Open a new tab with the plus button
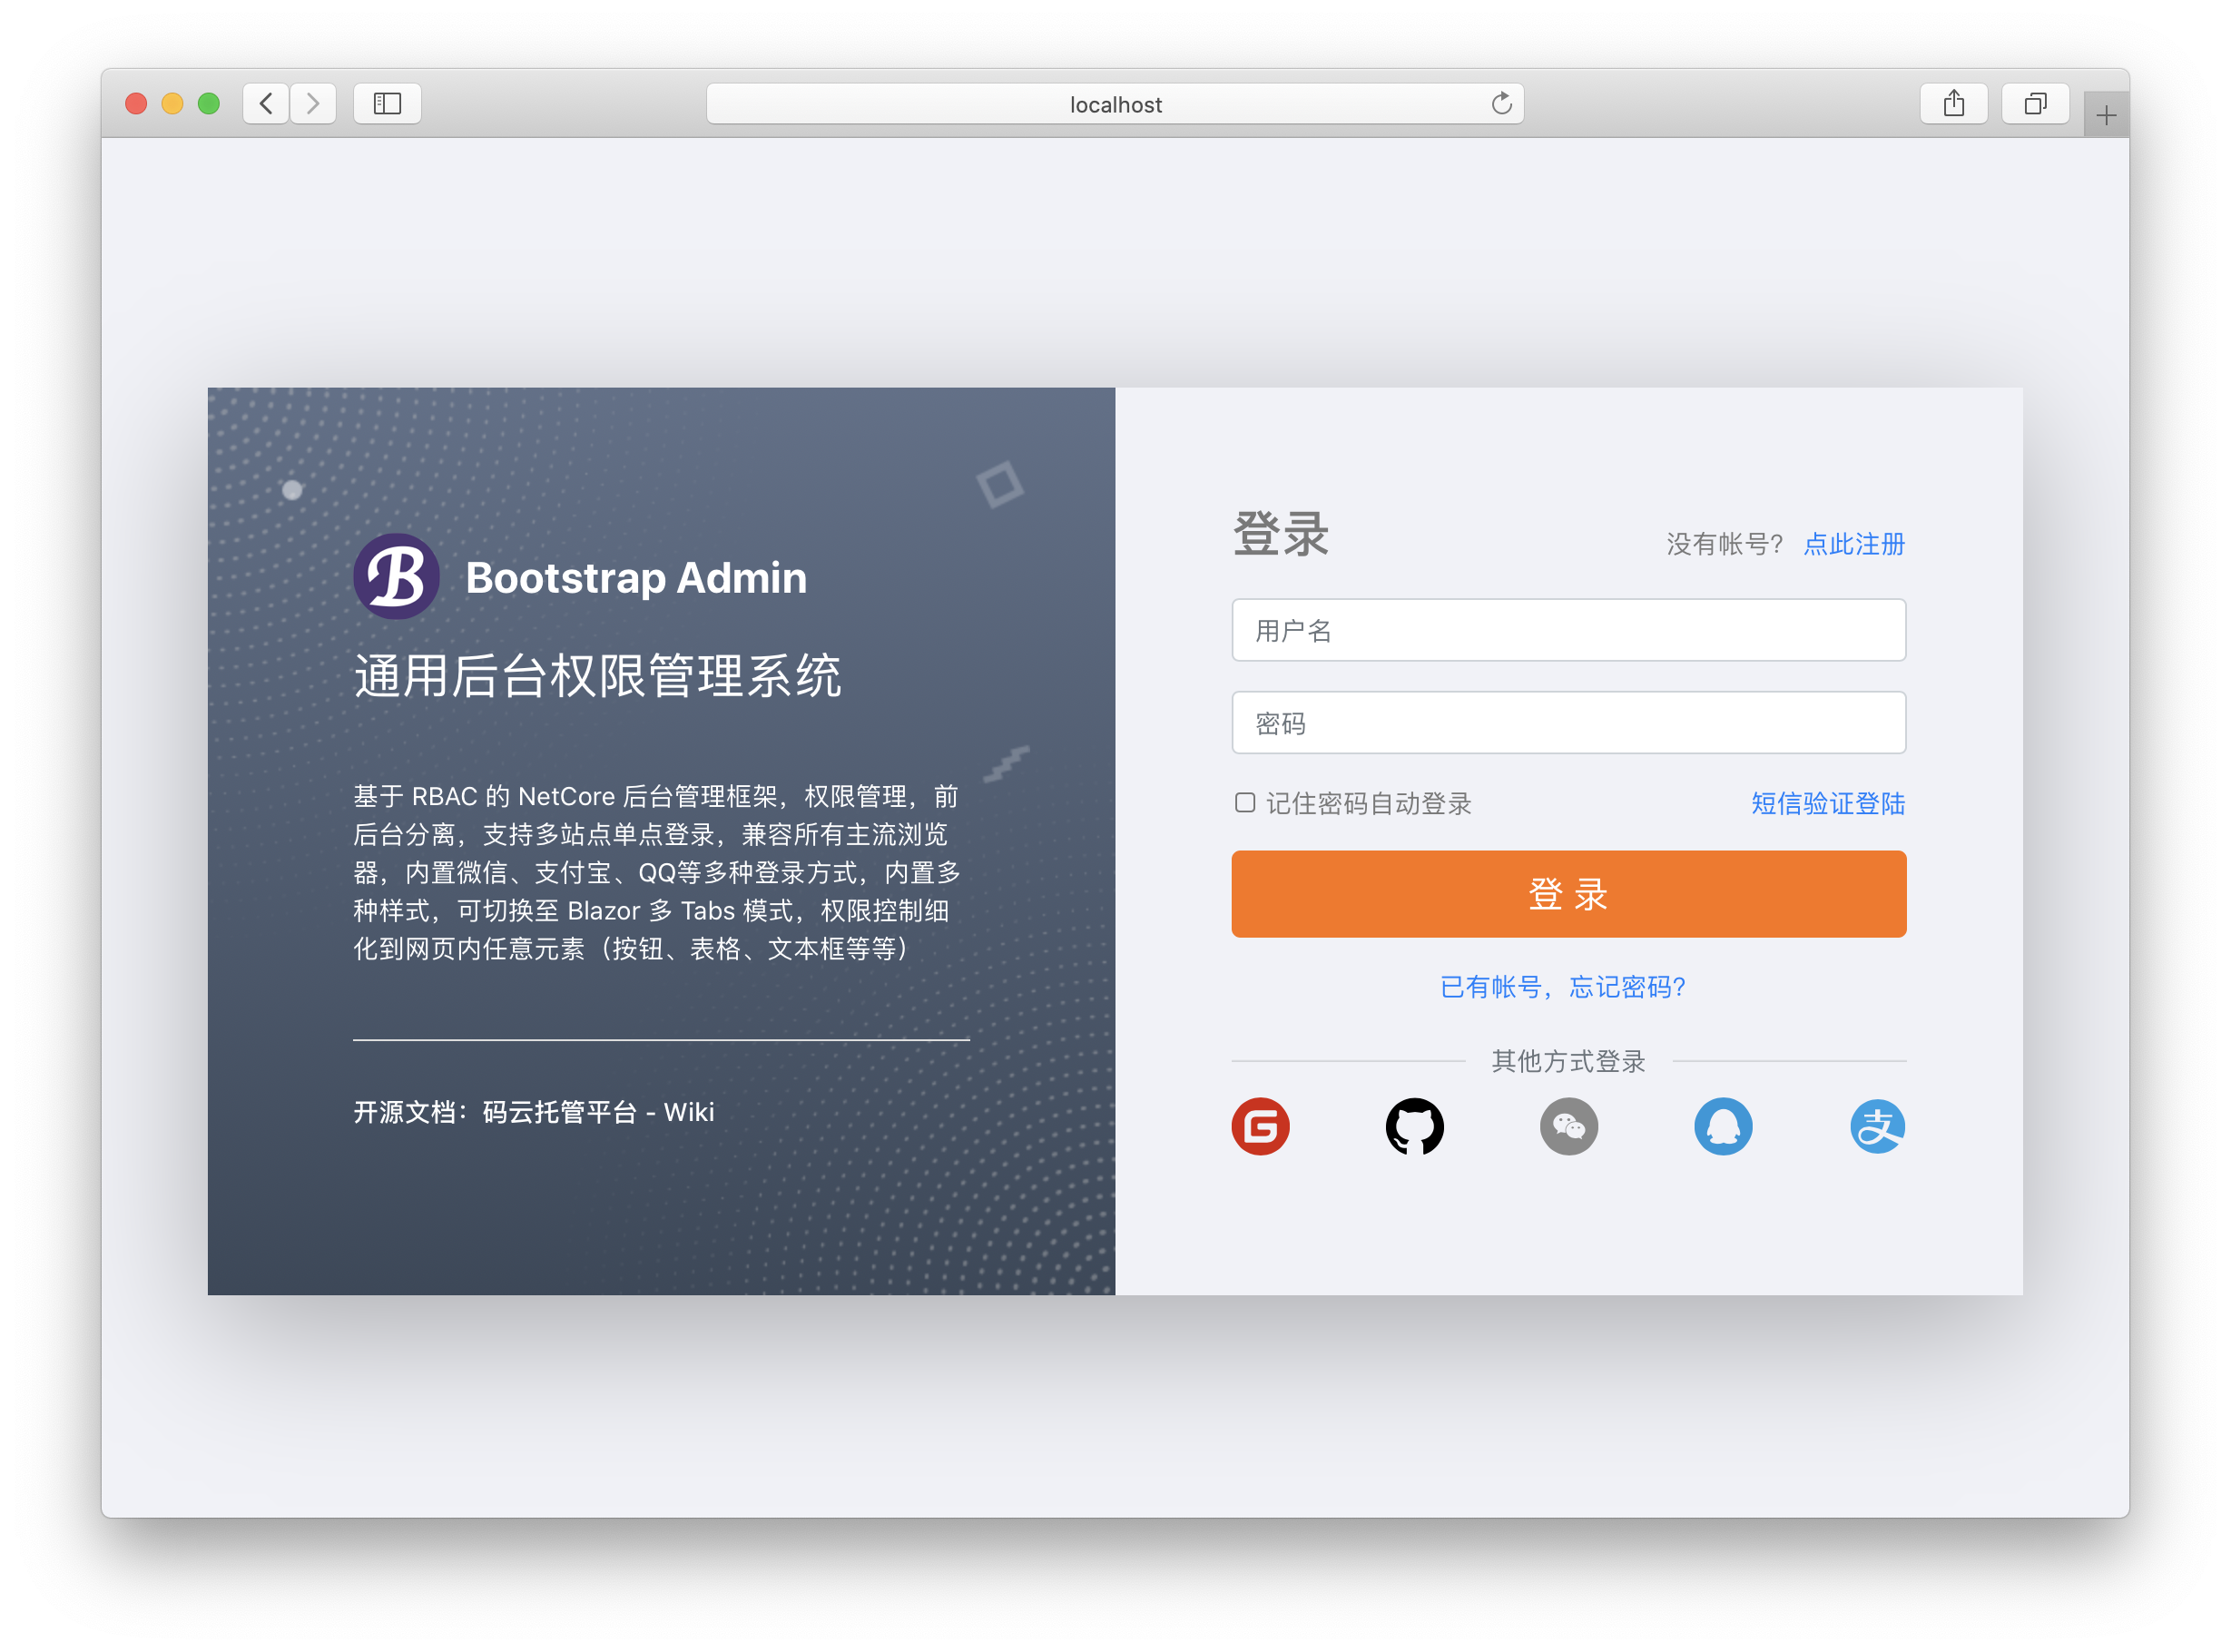The height and width of the screenshot is (1652, 2231). [x=2106, y=115]
